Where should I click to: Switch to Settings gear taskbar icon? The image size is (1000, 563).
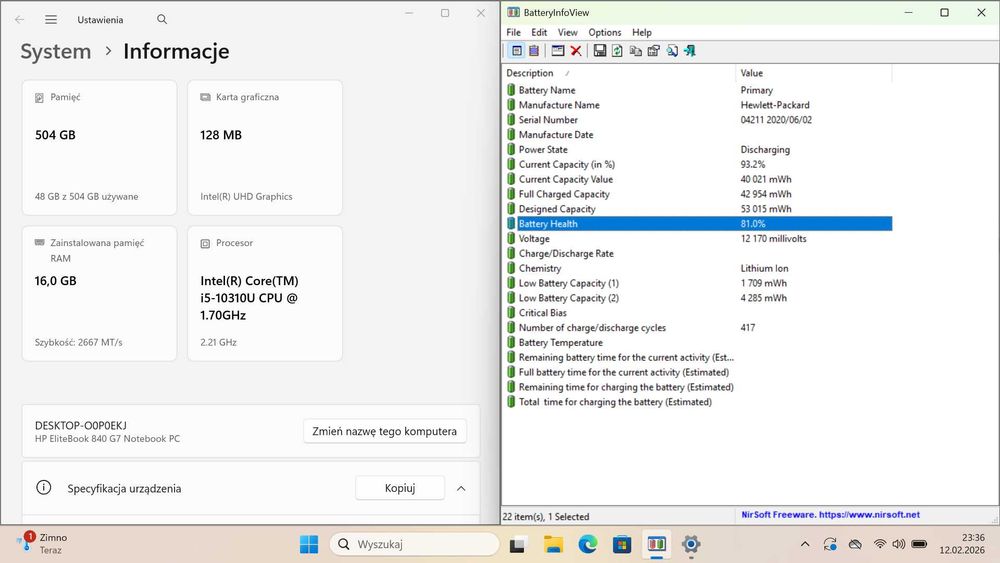click(691, 545)
